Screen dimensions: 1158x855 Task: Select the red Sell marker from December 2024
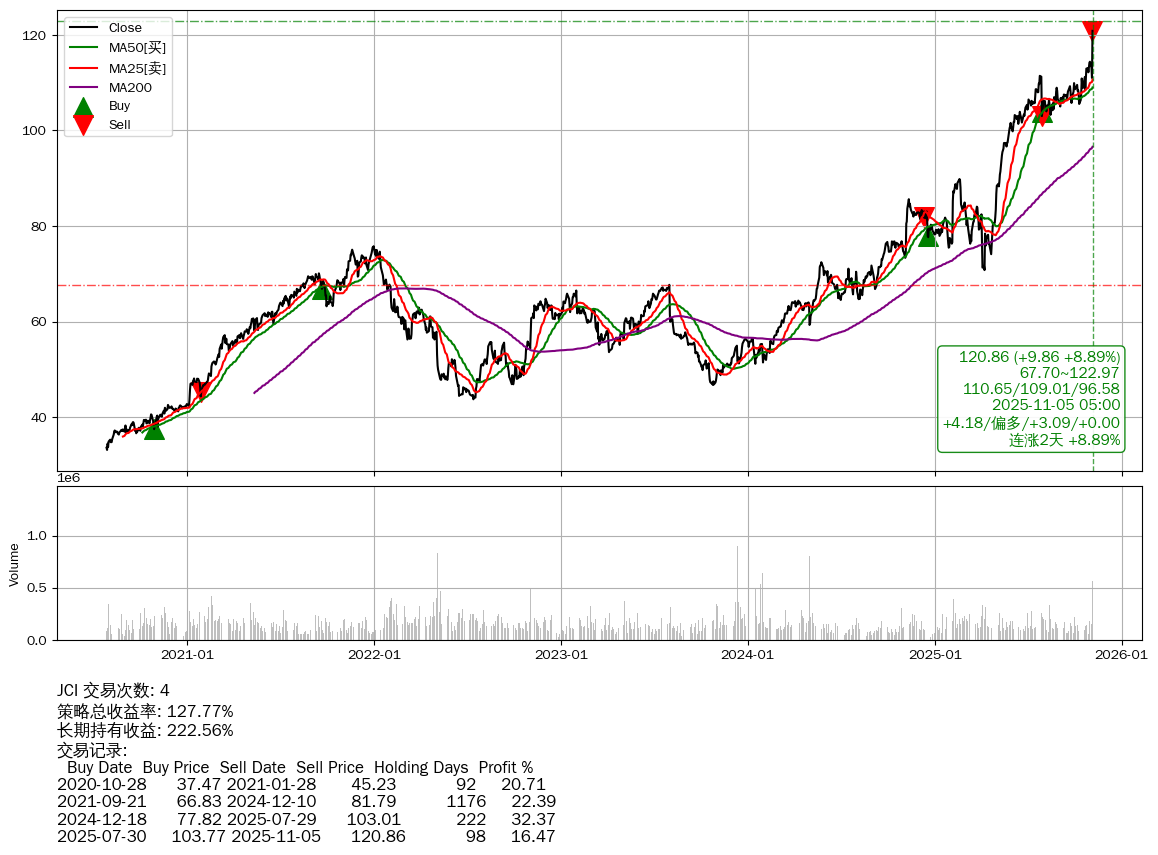pyautogui.click(x=925, y=217)
